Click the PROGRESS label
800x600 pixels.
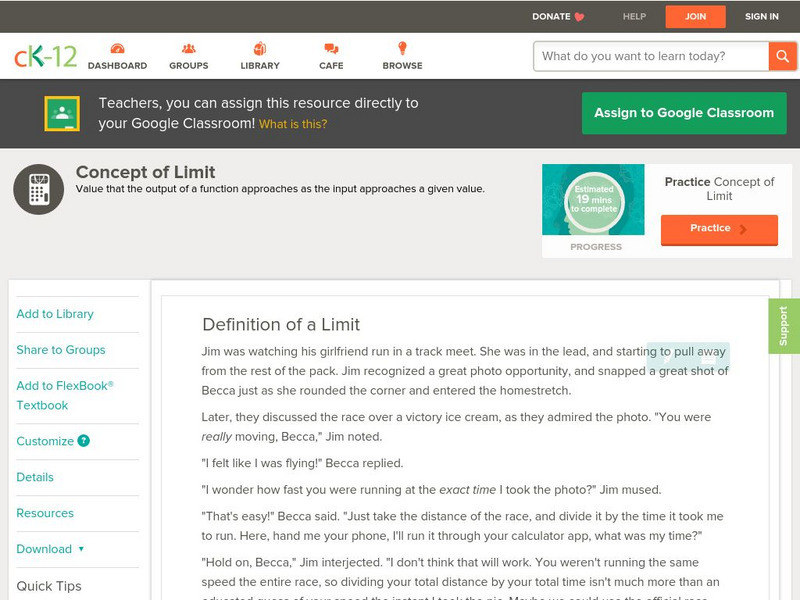[x=595, y=247]
